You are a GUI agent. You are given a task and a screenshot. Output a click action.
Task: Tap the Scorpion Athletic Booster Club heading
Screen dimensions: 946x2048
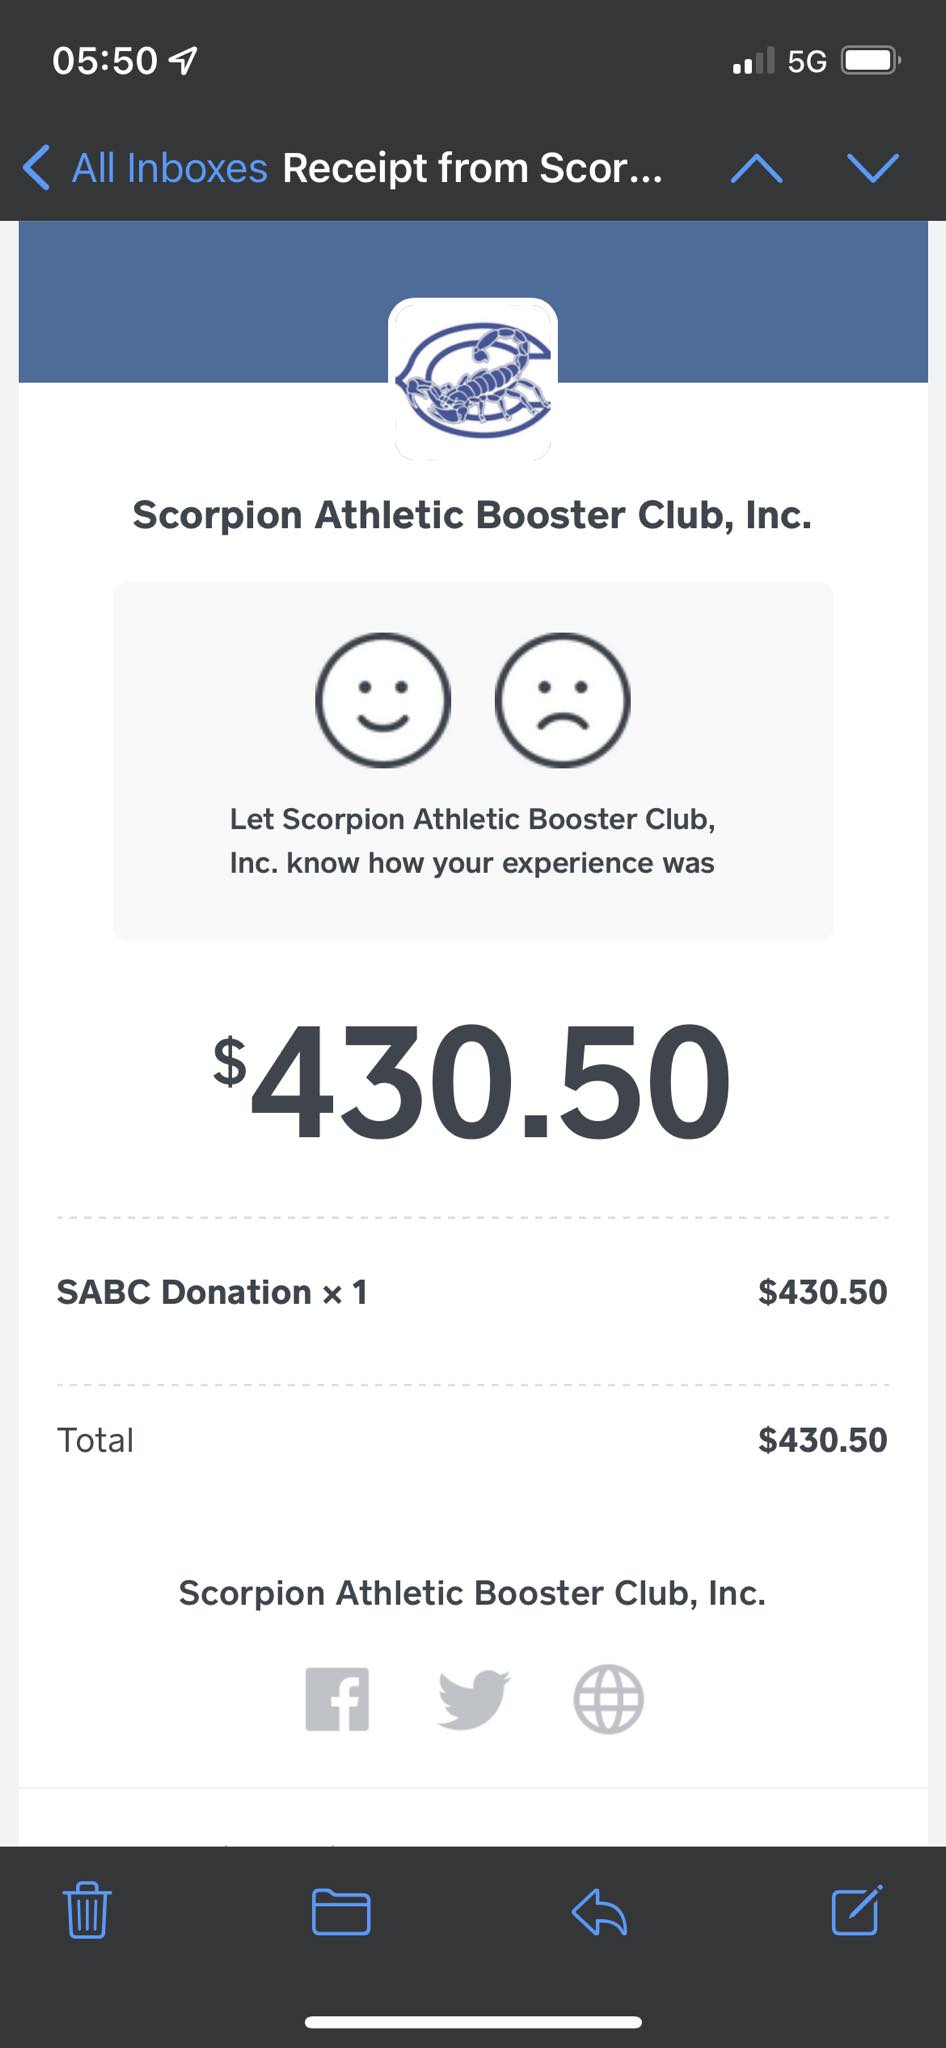pos(472,515)
